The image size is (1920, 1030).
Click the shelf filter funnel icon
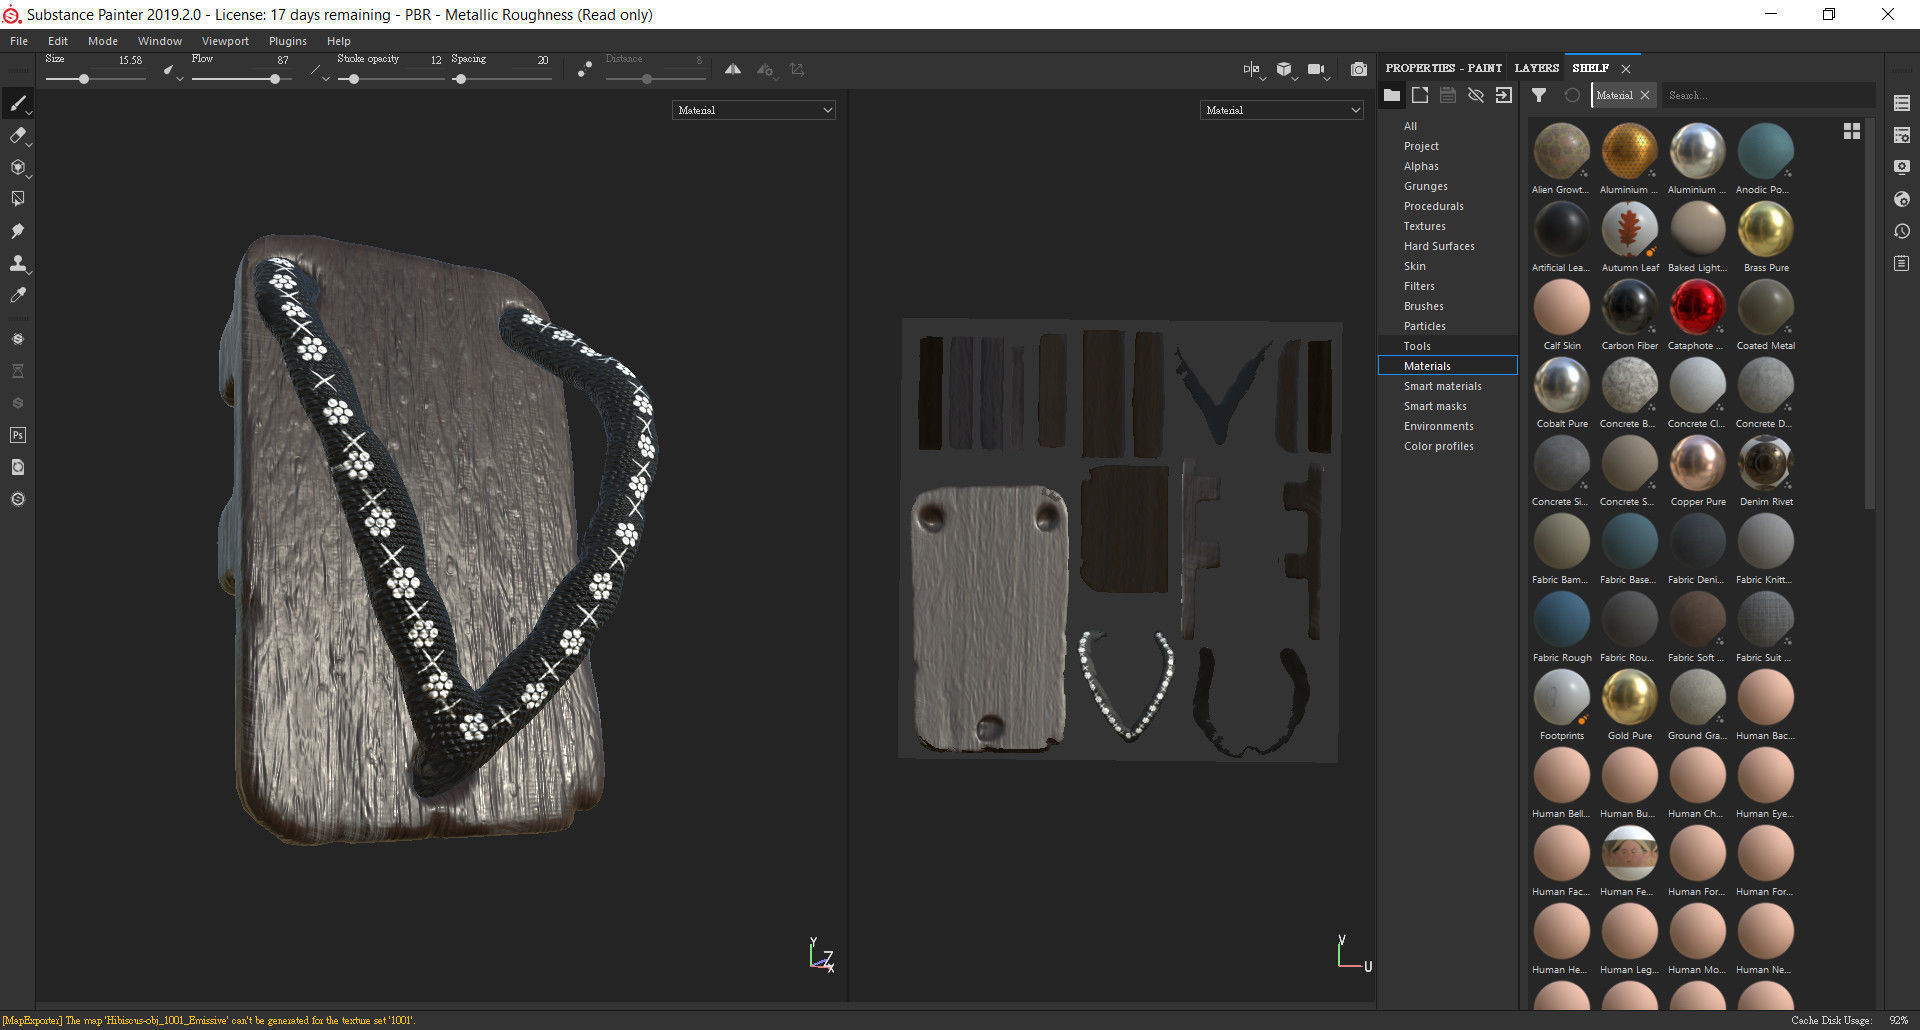1539,95
